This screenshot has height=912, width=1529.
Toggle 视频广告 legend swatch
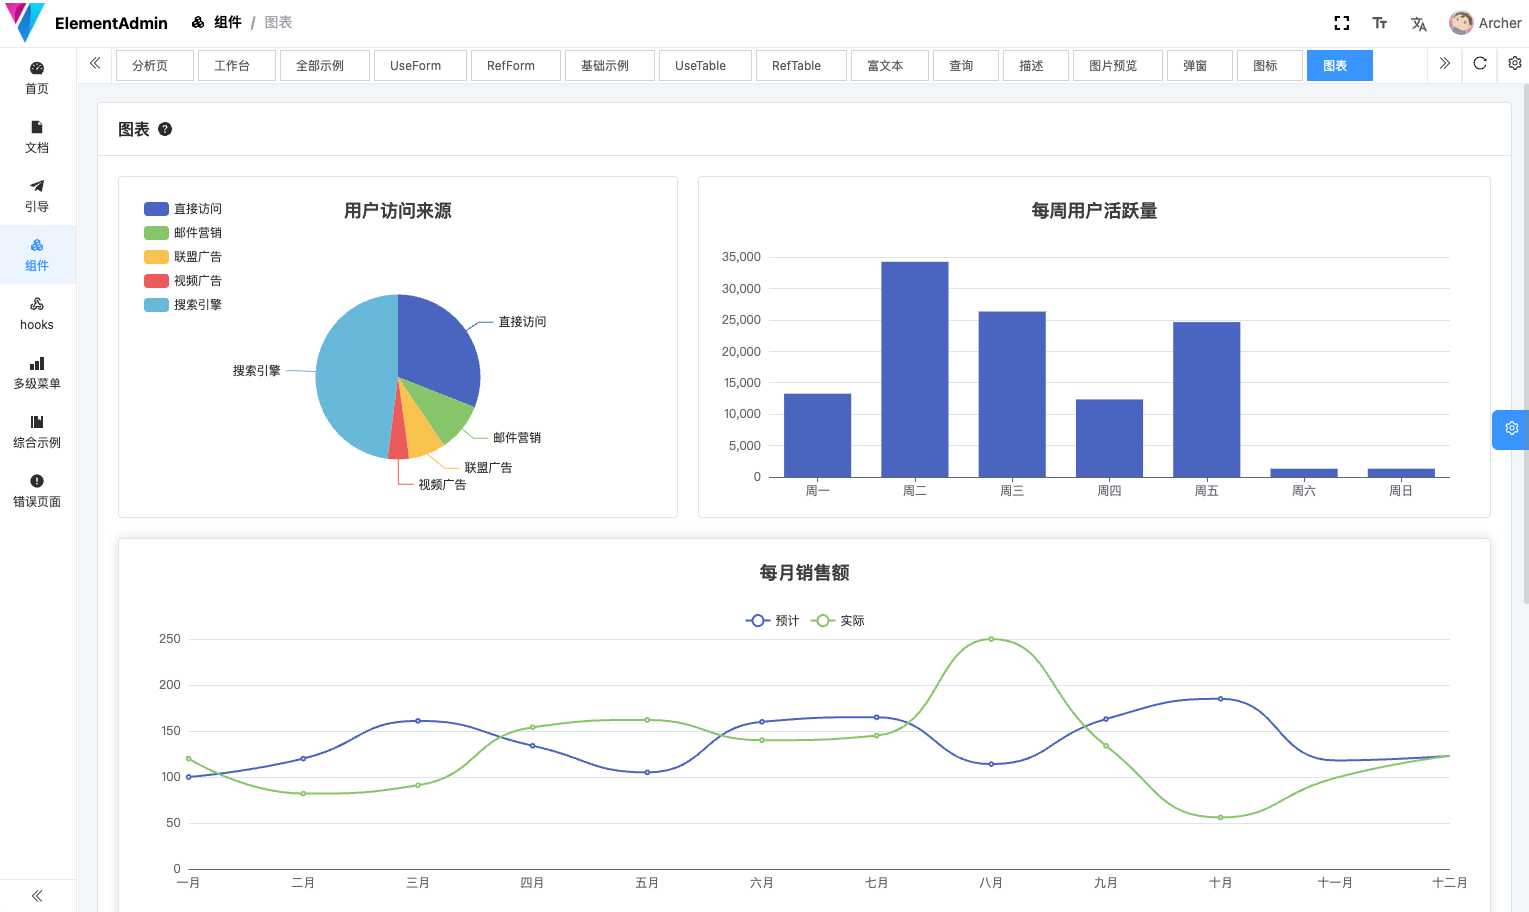[x=156, y=281]
